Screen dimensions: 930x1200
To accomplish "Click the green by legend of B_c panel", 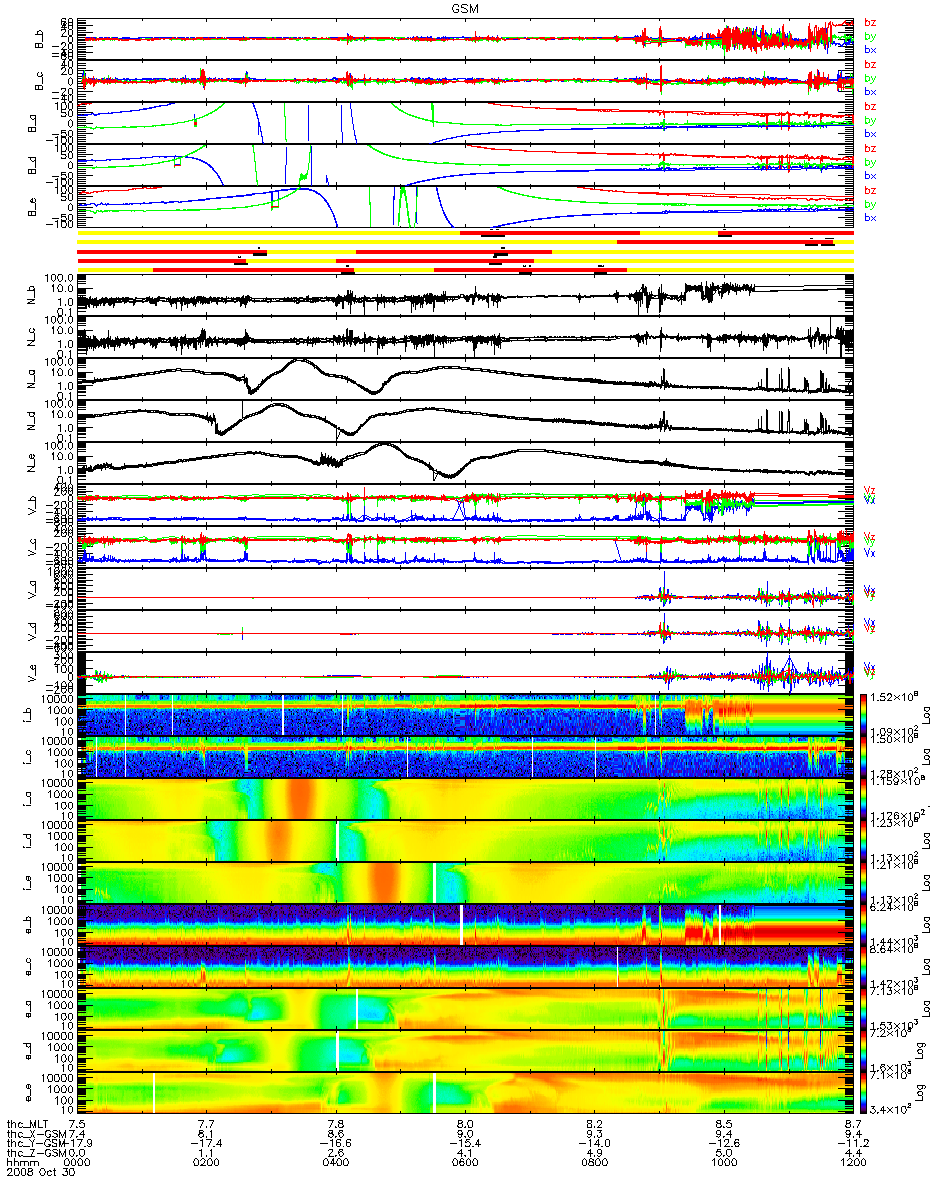I will (870, 77).
